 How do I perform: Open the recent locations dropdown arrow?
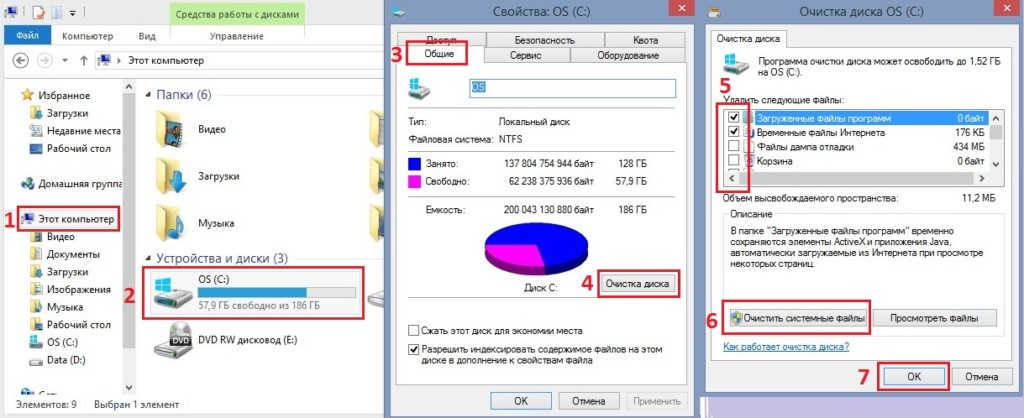tap(65, 61)
